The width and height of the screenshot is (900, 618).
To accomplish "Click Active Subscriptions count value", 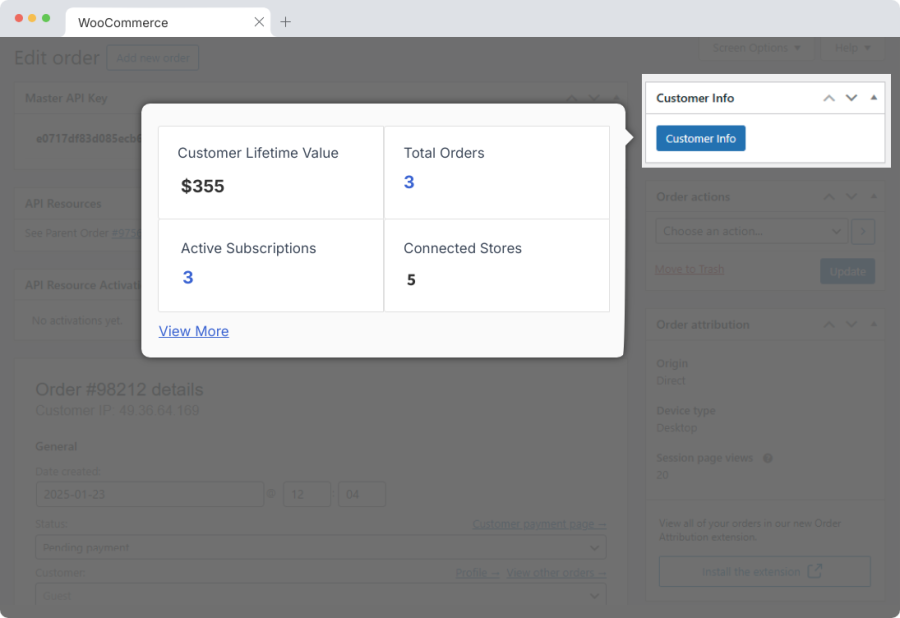I will click(x=188, y=277).
